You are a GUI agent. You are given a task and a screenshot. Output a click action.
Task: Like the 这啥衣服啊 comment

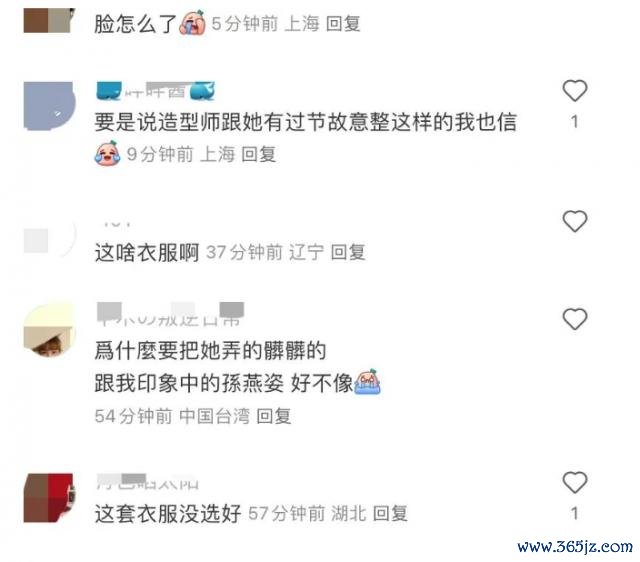tap(575, 221)
